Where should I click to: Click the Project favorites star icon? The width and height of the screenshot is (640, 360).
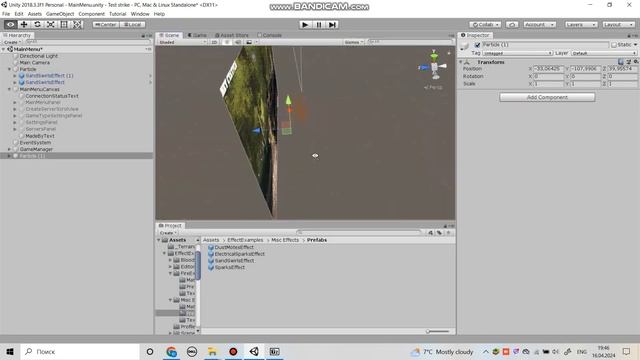pos(449,233)
